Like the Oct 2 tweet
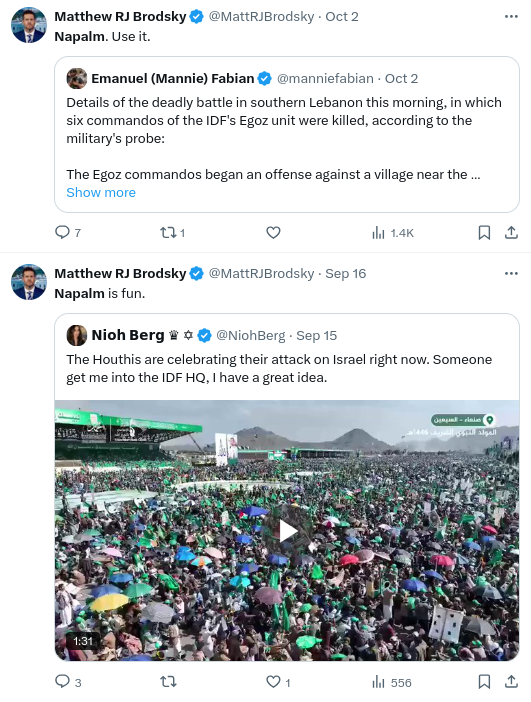 [x=273, y=232]
